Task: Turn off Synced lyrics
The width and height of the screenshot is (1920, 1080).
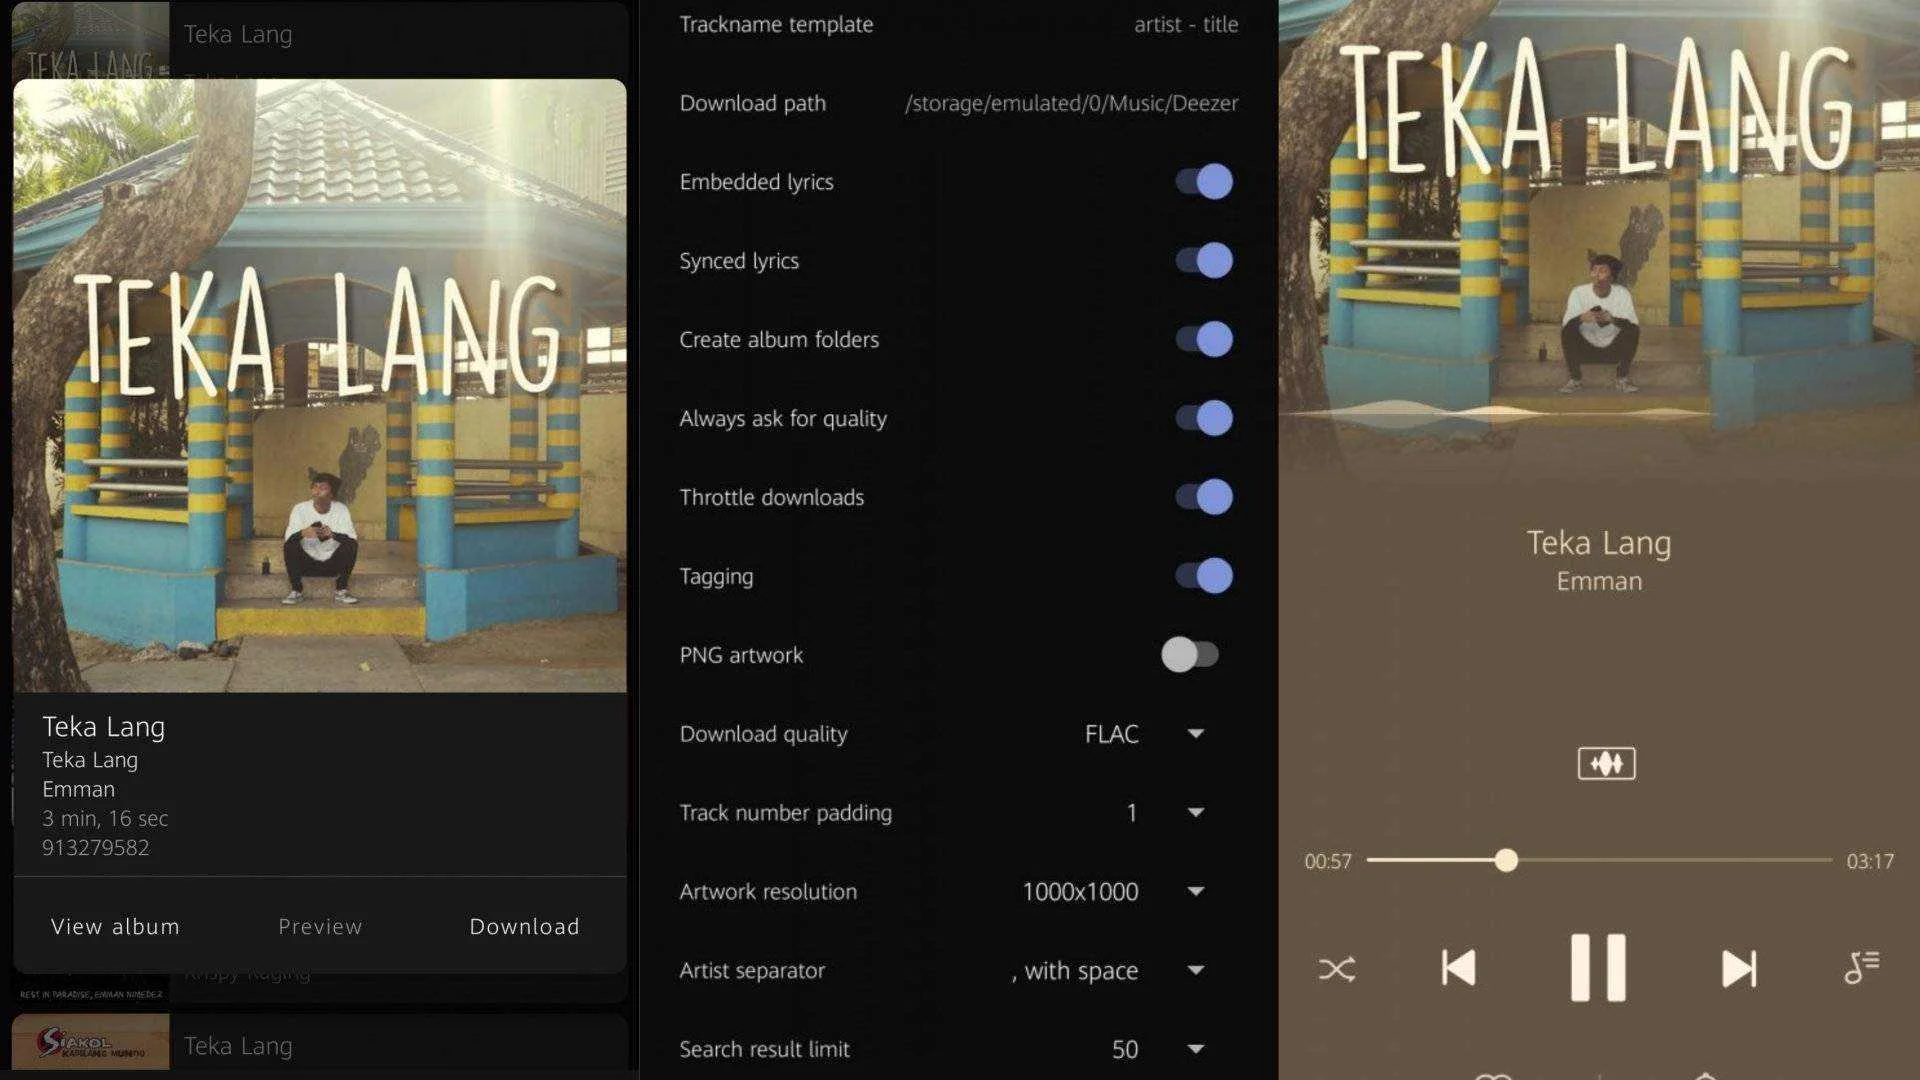Action: click(x=1204, y=261)
